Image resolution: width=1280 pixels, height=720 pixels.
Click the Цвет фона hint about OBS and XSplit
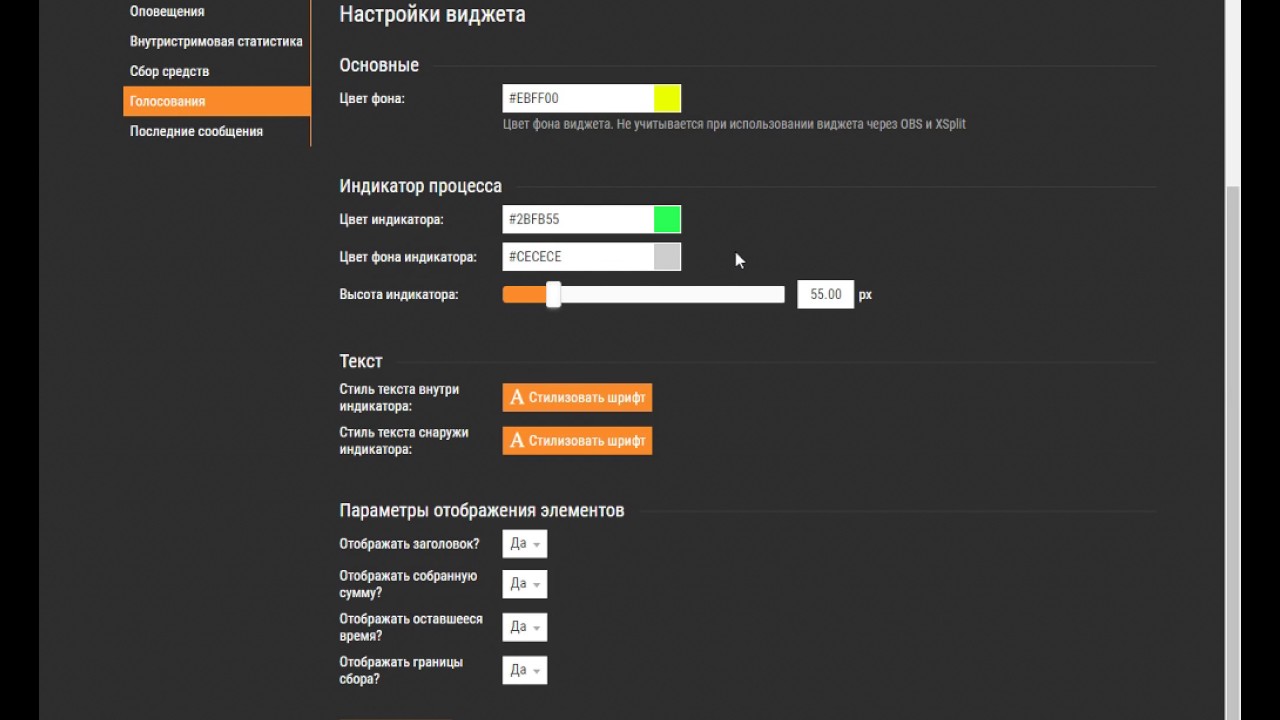coord(734,124)
